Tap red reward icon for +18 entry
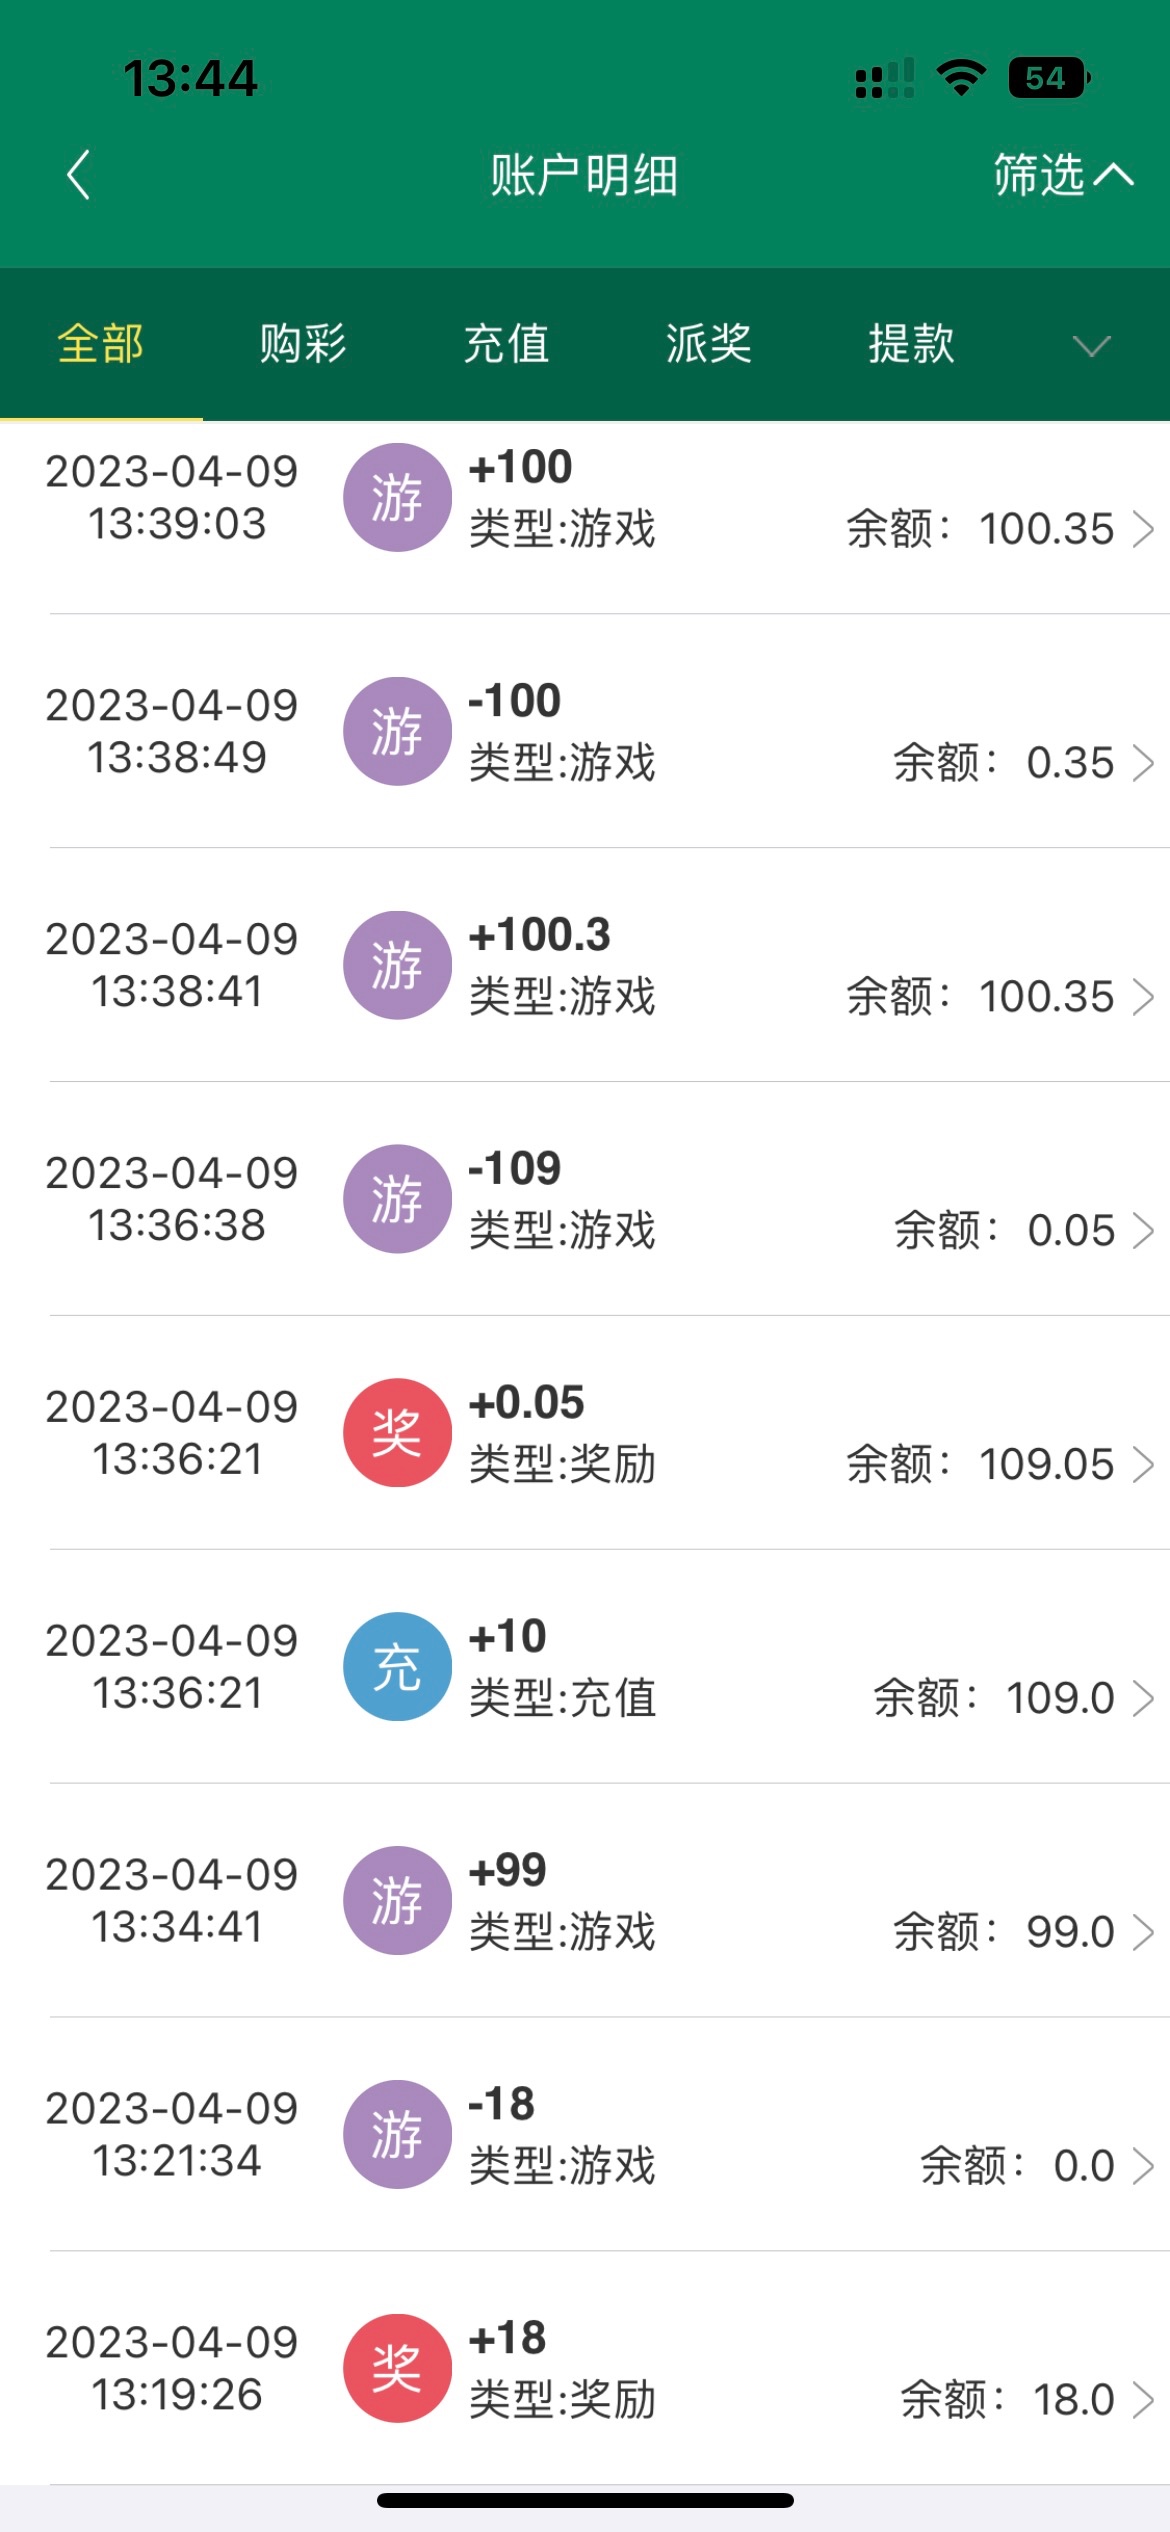1170x2532 pixels. coord(397,2368)
